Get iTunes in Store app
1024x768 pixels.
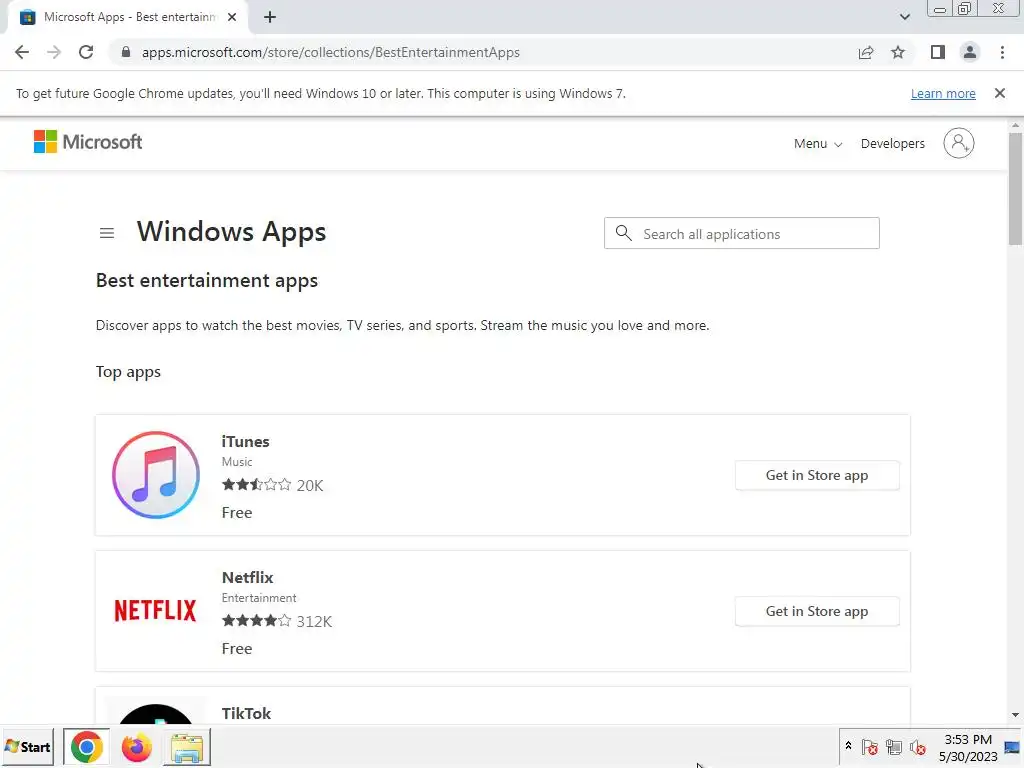(x=817, y=475)
